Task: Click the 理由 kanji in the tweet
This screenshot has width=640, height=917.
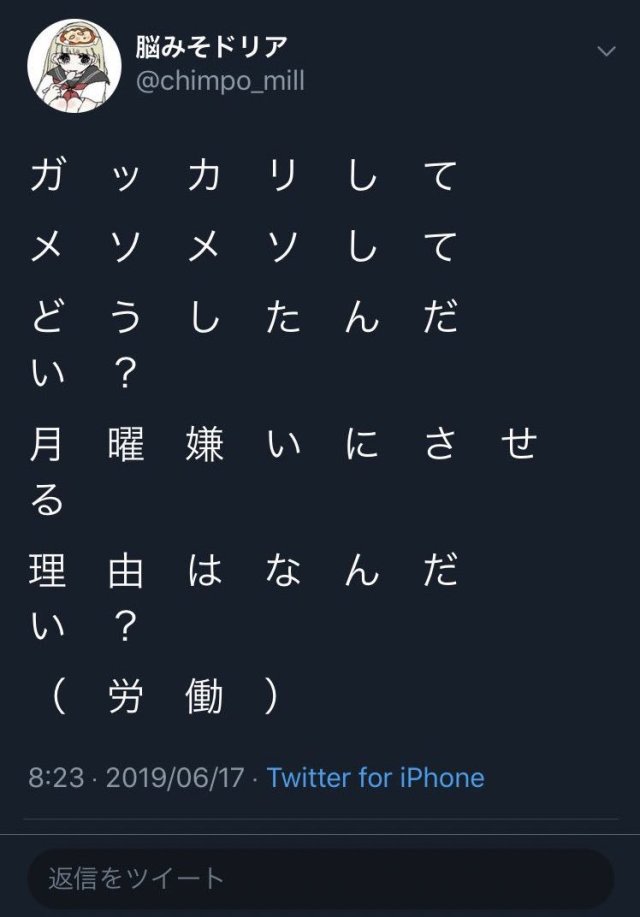Action: [x=86, y=571]
